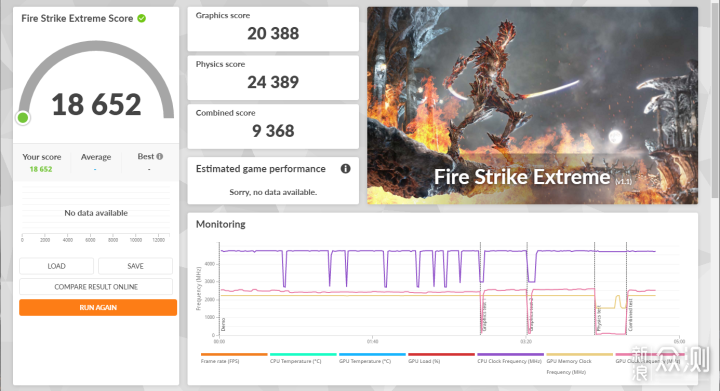720x391 pixels.
Task: Toggle the GPU Load (%) legend
Action: (x=441, y=358)
